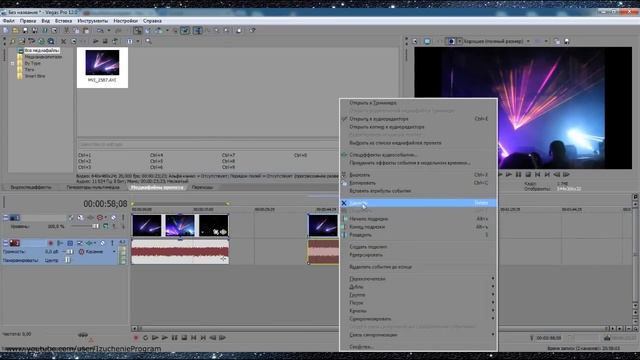Delete selected media with X icon
The image size is (640, 360).
point(63,41)
